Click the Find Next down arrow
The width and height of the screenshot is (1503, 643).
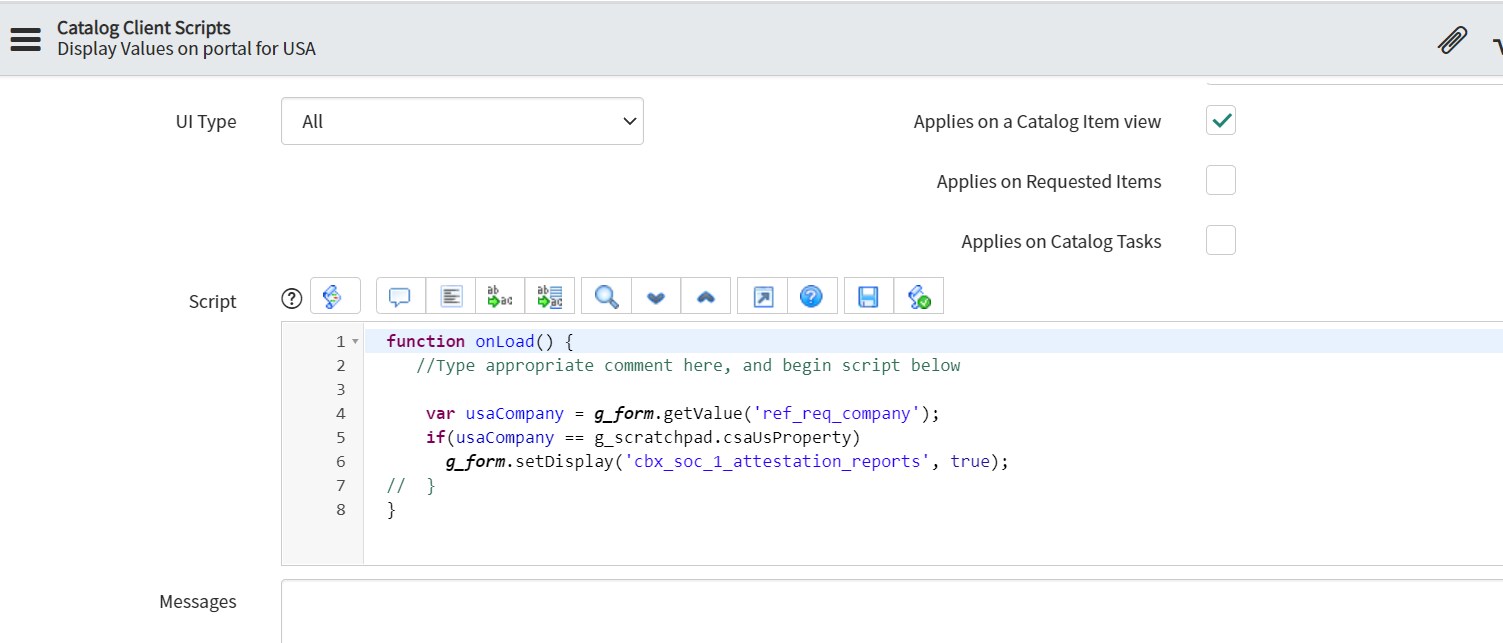click(656, 297)
